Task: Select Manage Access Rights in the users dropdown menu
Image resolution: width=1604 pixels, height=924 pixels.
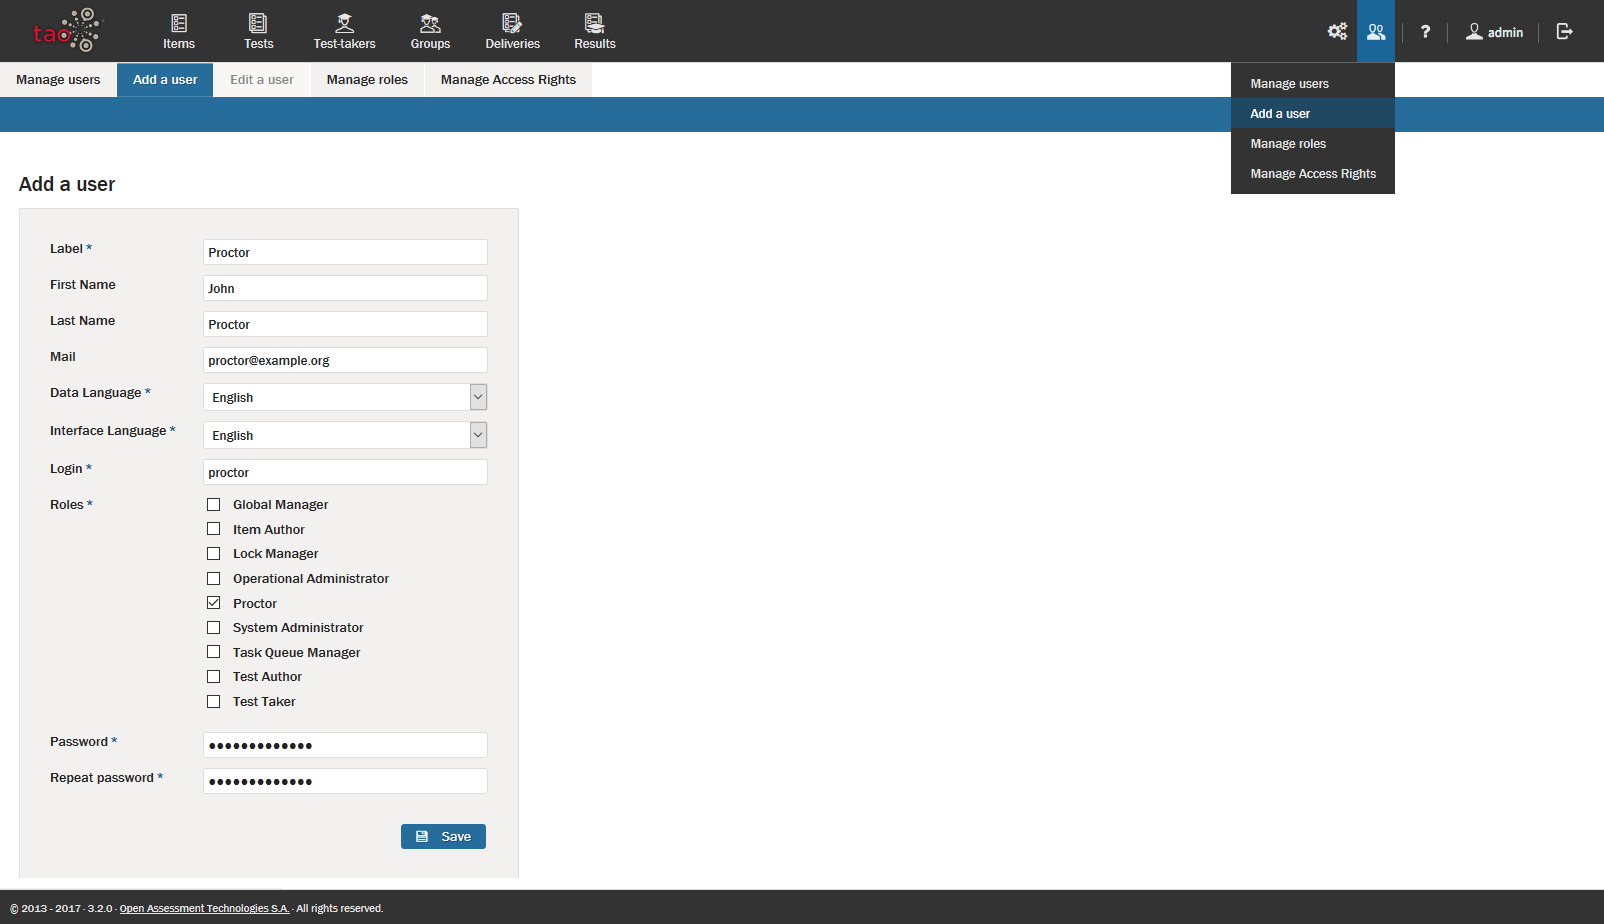Action: pos(1312,174)
